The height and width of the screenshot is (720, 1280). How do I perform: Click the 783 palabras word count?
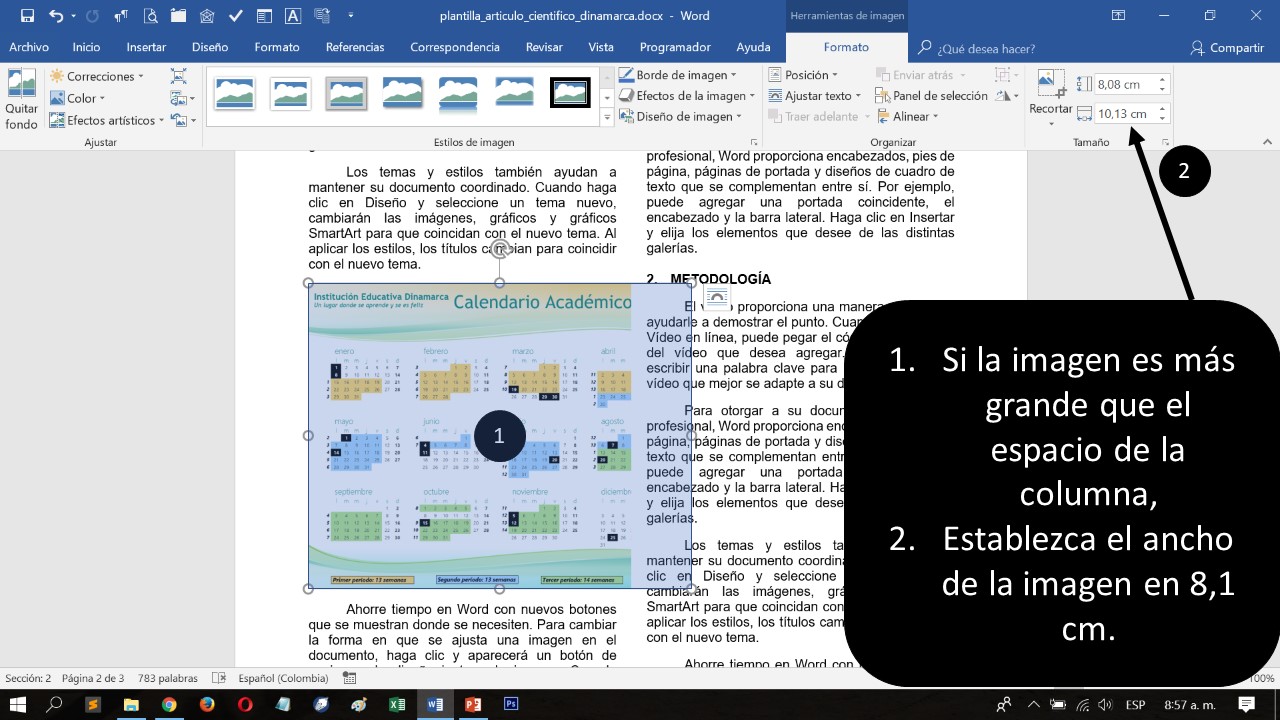click(167, 678)
